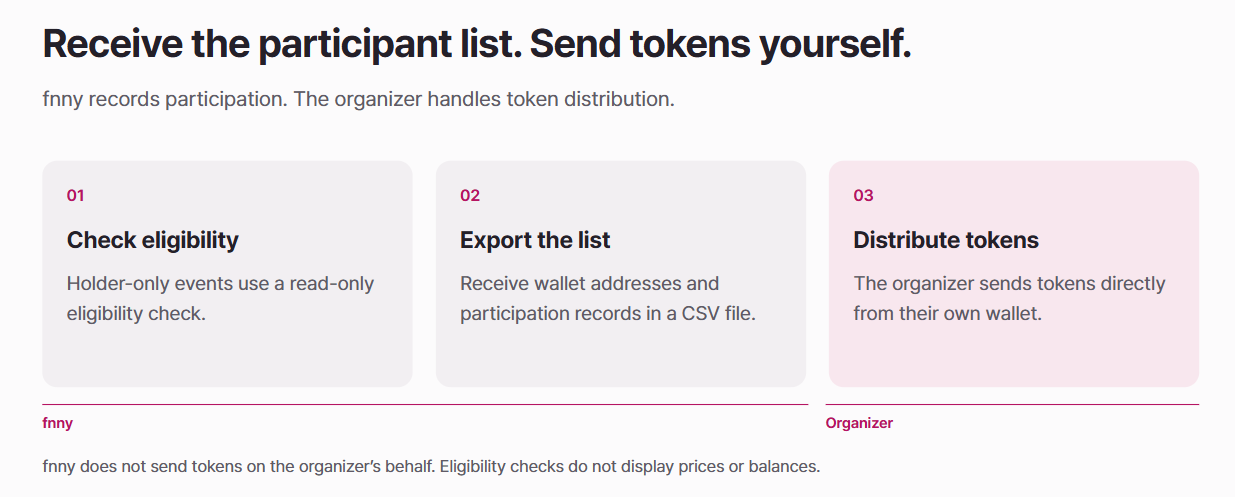
Task: Click the 01 step number
Action: click(x=76, y=195)
